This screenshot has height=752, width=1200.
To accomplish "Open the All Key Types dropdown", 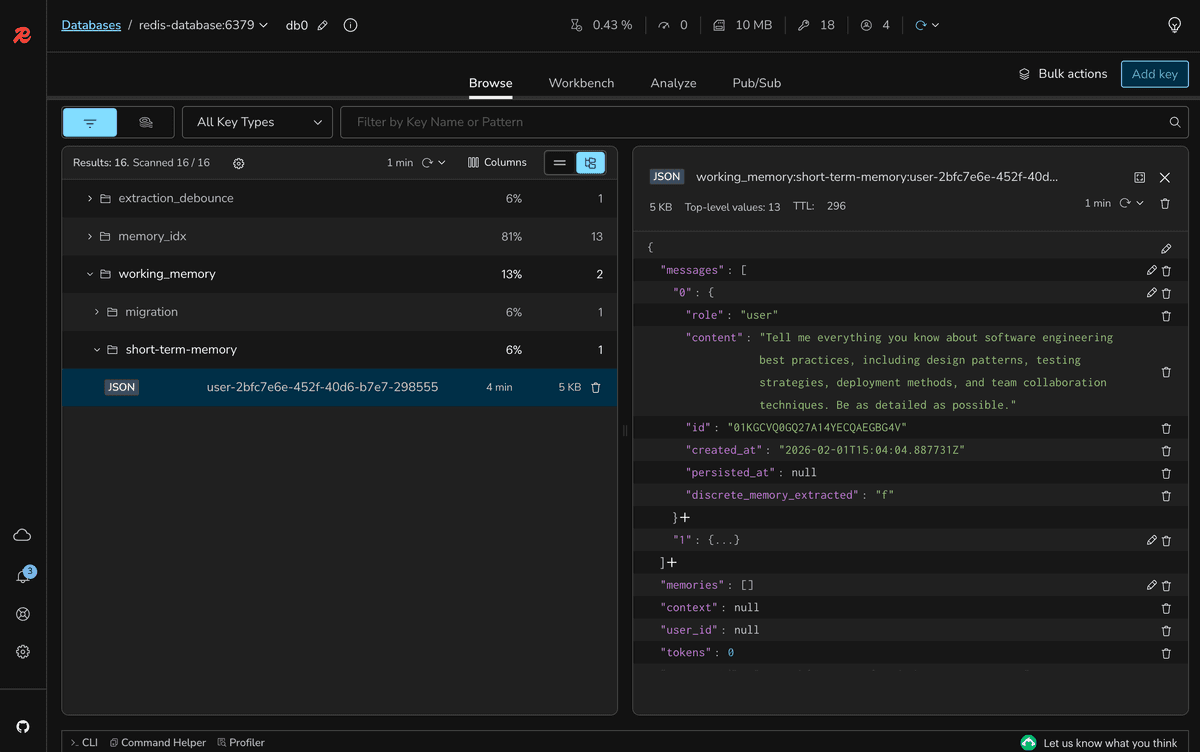I will coord(256,121).
